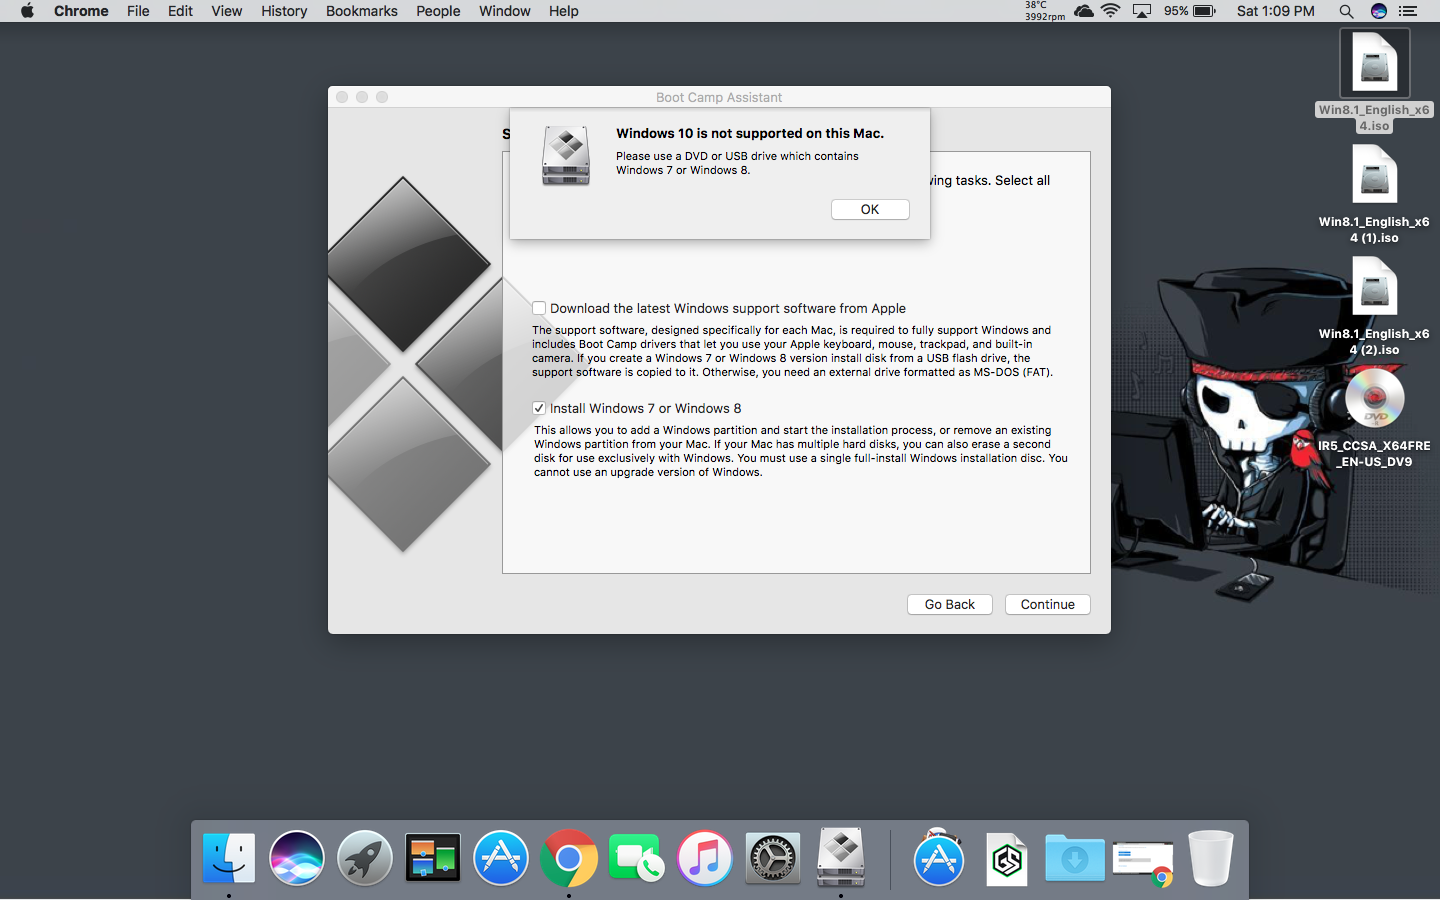Open the Wi-Fi menu
This screenshot has height=900, width=1440.
click(1111, 11)
